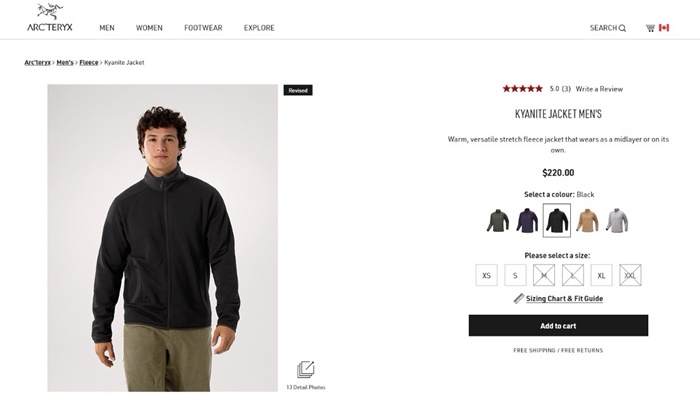Click the Canada flag country selector
This screenshot has height=400, width=700.
click(664, 28)
